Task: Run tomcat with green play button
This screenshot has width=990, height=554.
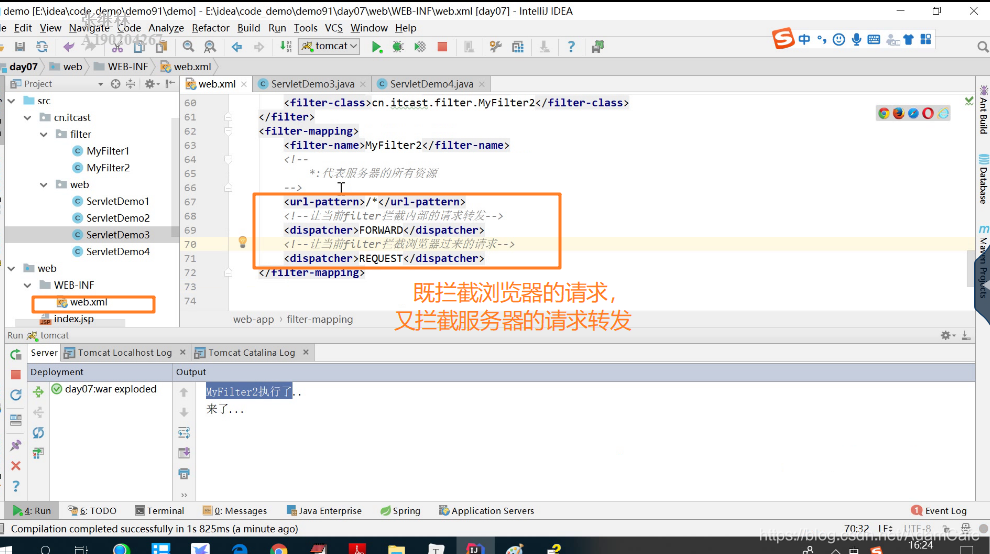Action: click(377, 47)
